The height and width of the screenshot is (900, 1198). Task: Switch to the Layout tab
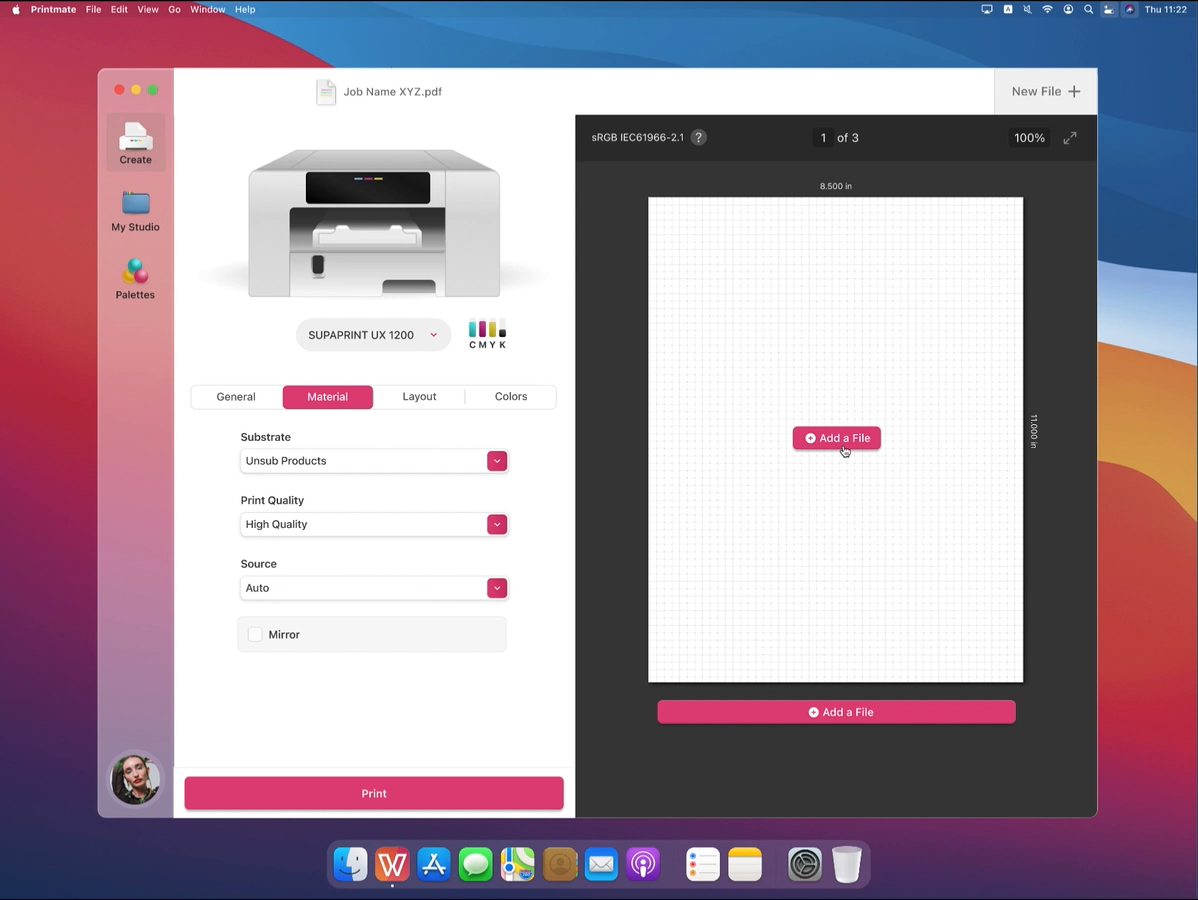[419, 396]
